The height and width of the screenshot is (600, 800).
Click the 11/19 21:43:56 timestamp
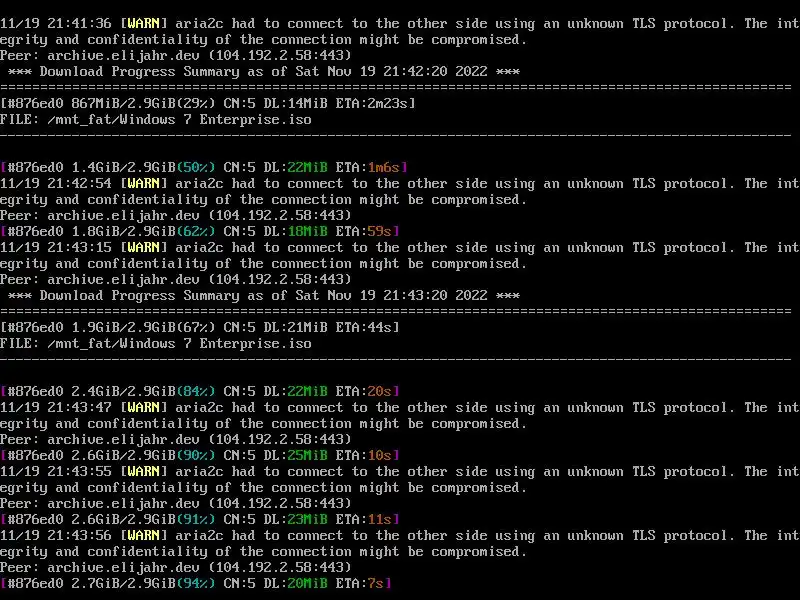point(56,535)
